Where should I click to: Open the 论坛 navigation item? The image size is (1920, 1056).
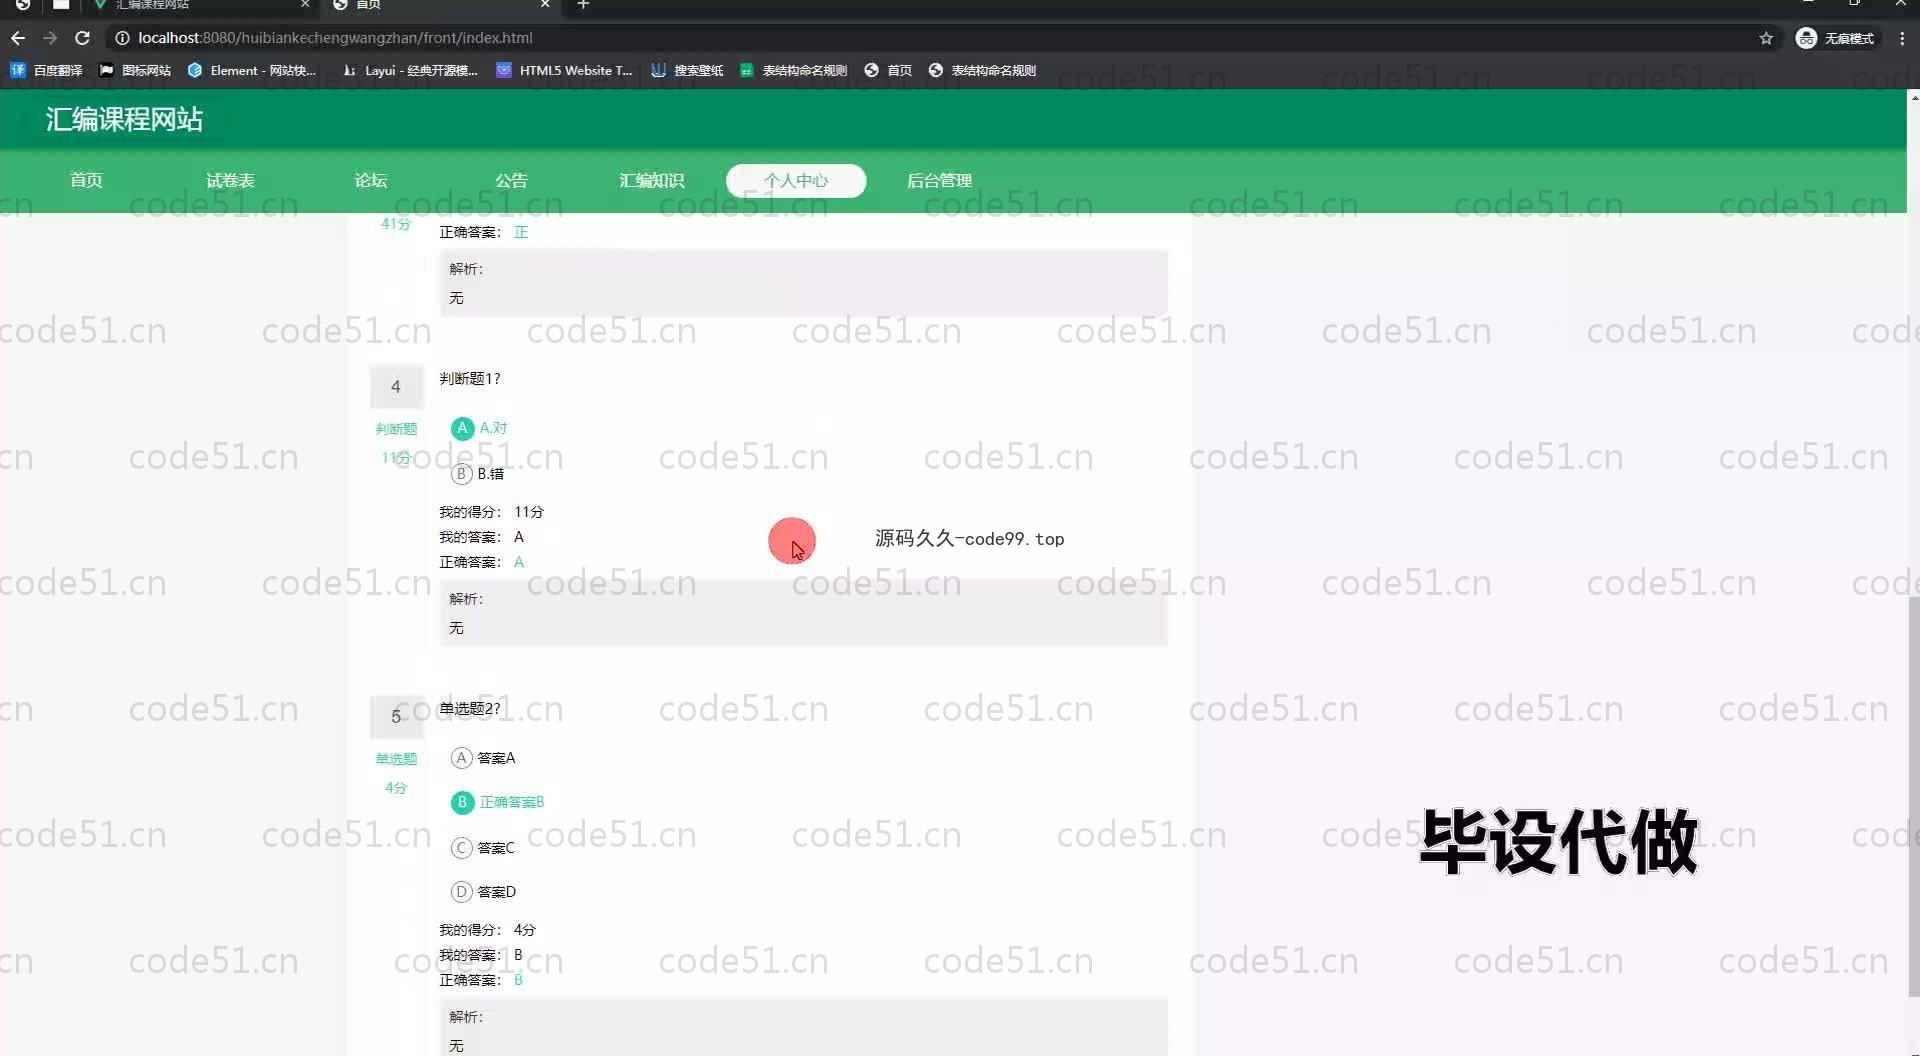pos(371,180)
